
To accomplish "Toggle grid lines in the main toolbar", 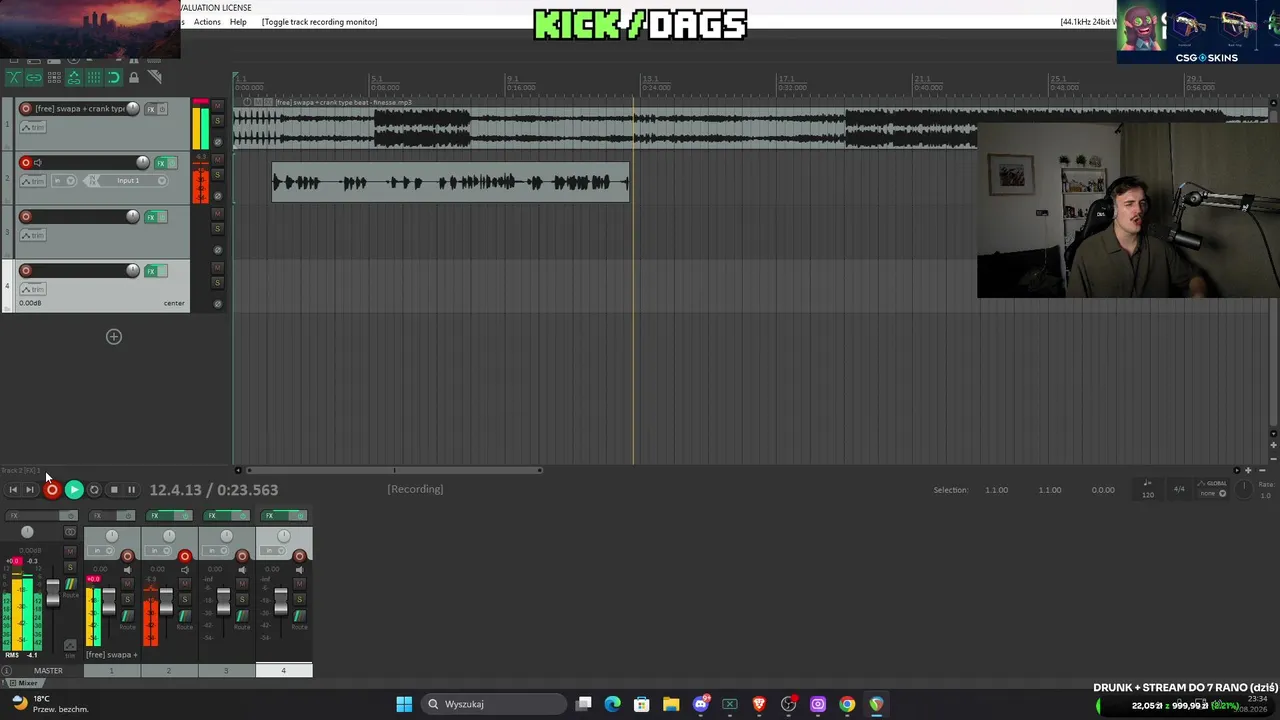I will click(94, 78).
